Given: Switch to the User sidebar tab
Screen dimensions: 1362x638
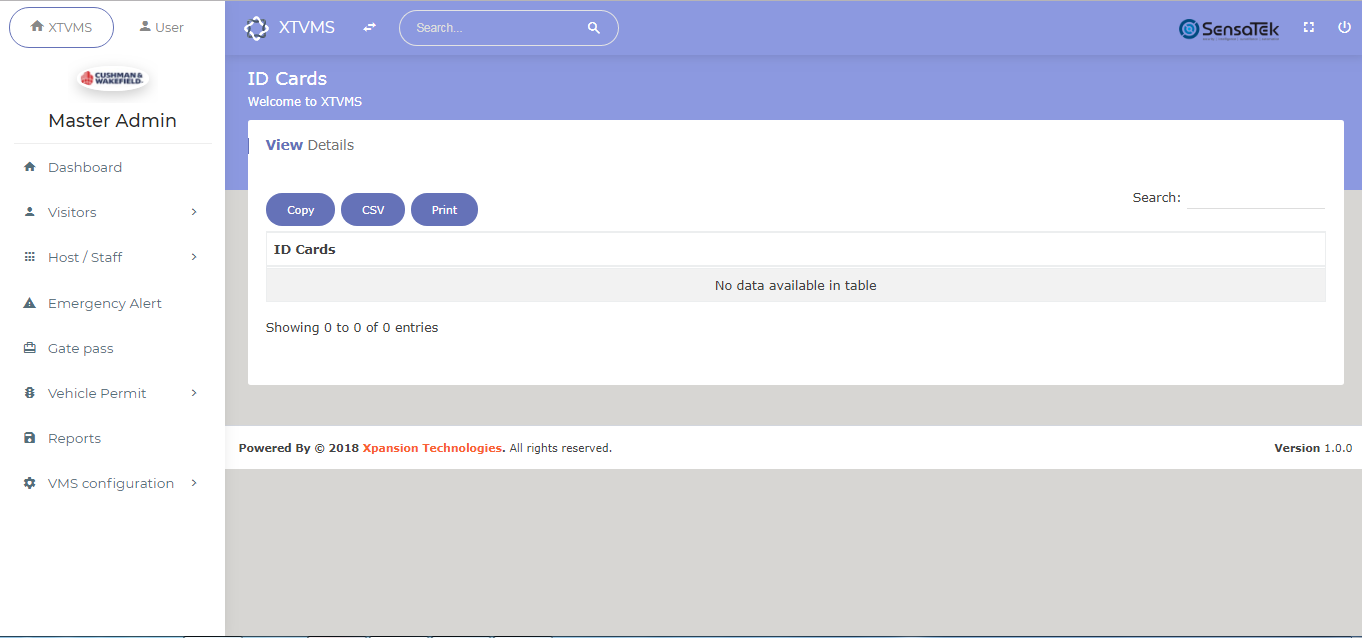Looking at the screenshot, I should pos(161,27).
